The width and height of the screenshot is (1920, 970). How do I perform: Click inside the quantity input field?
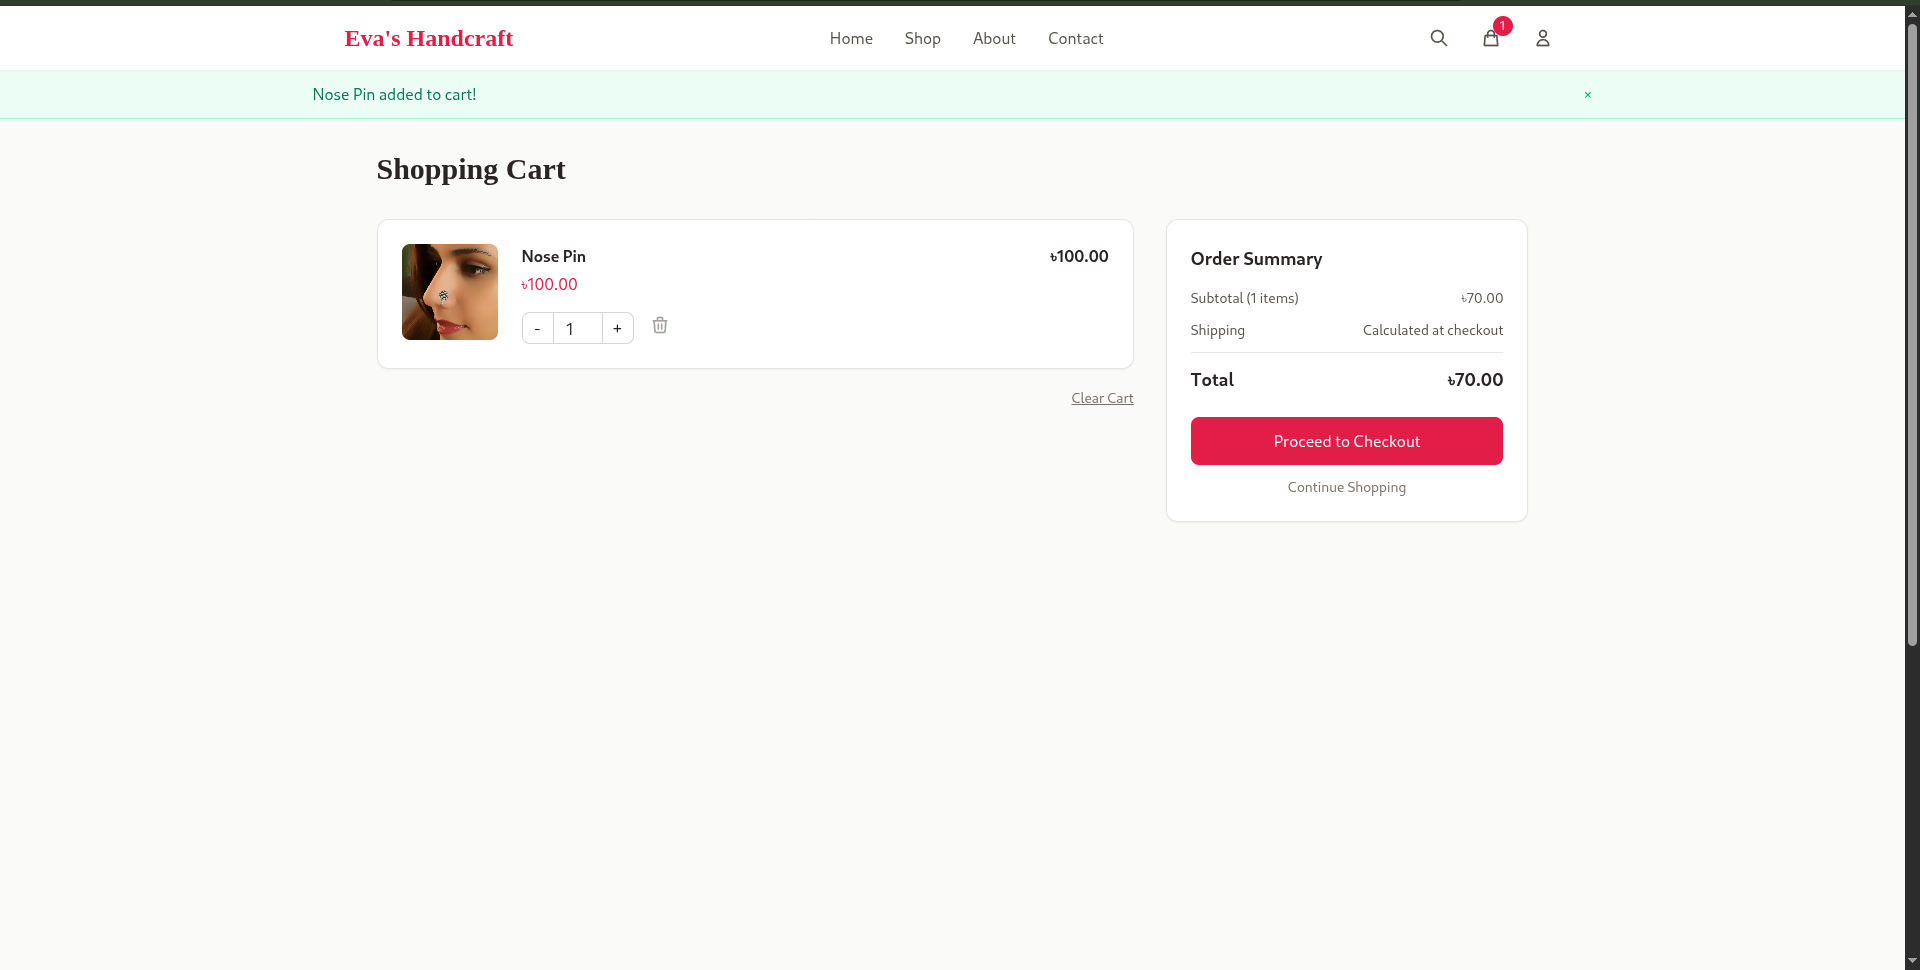(577, 327)
